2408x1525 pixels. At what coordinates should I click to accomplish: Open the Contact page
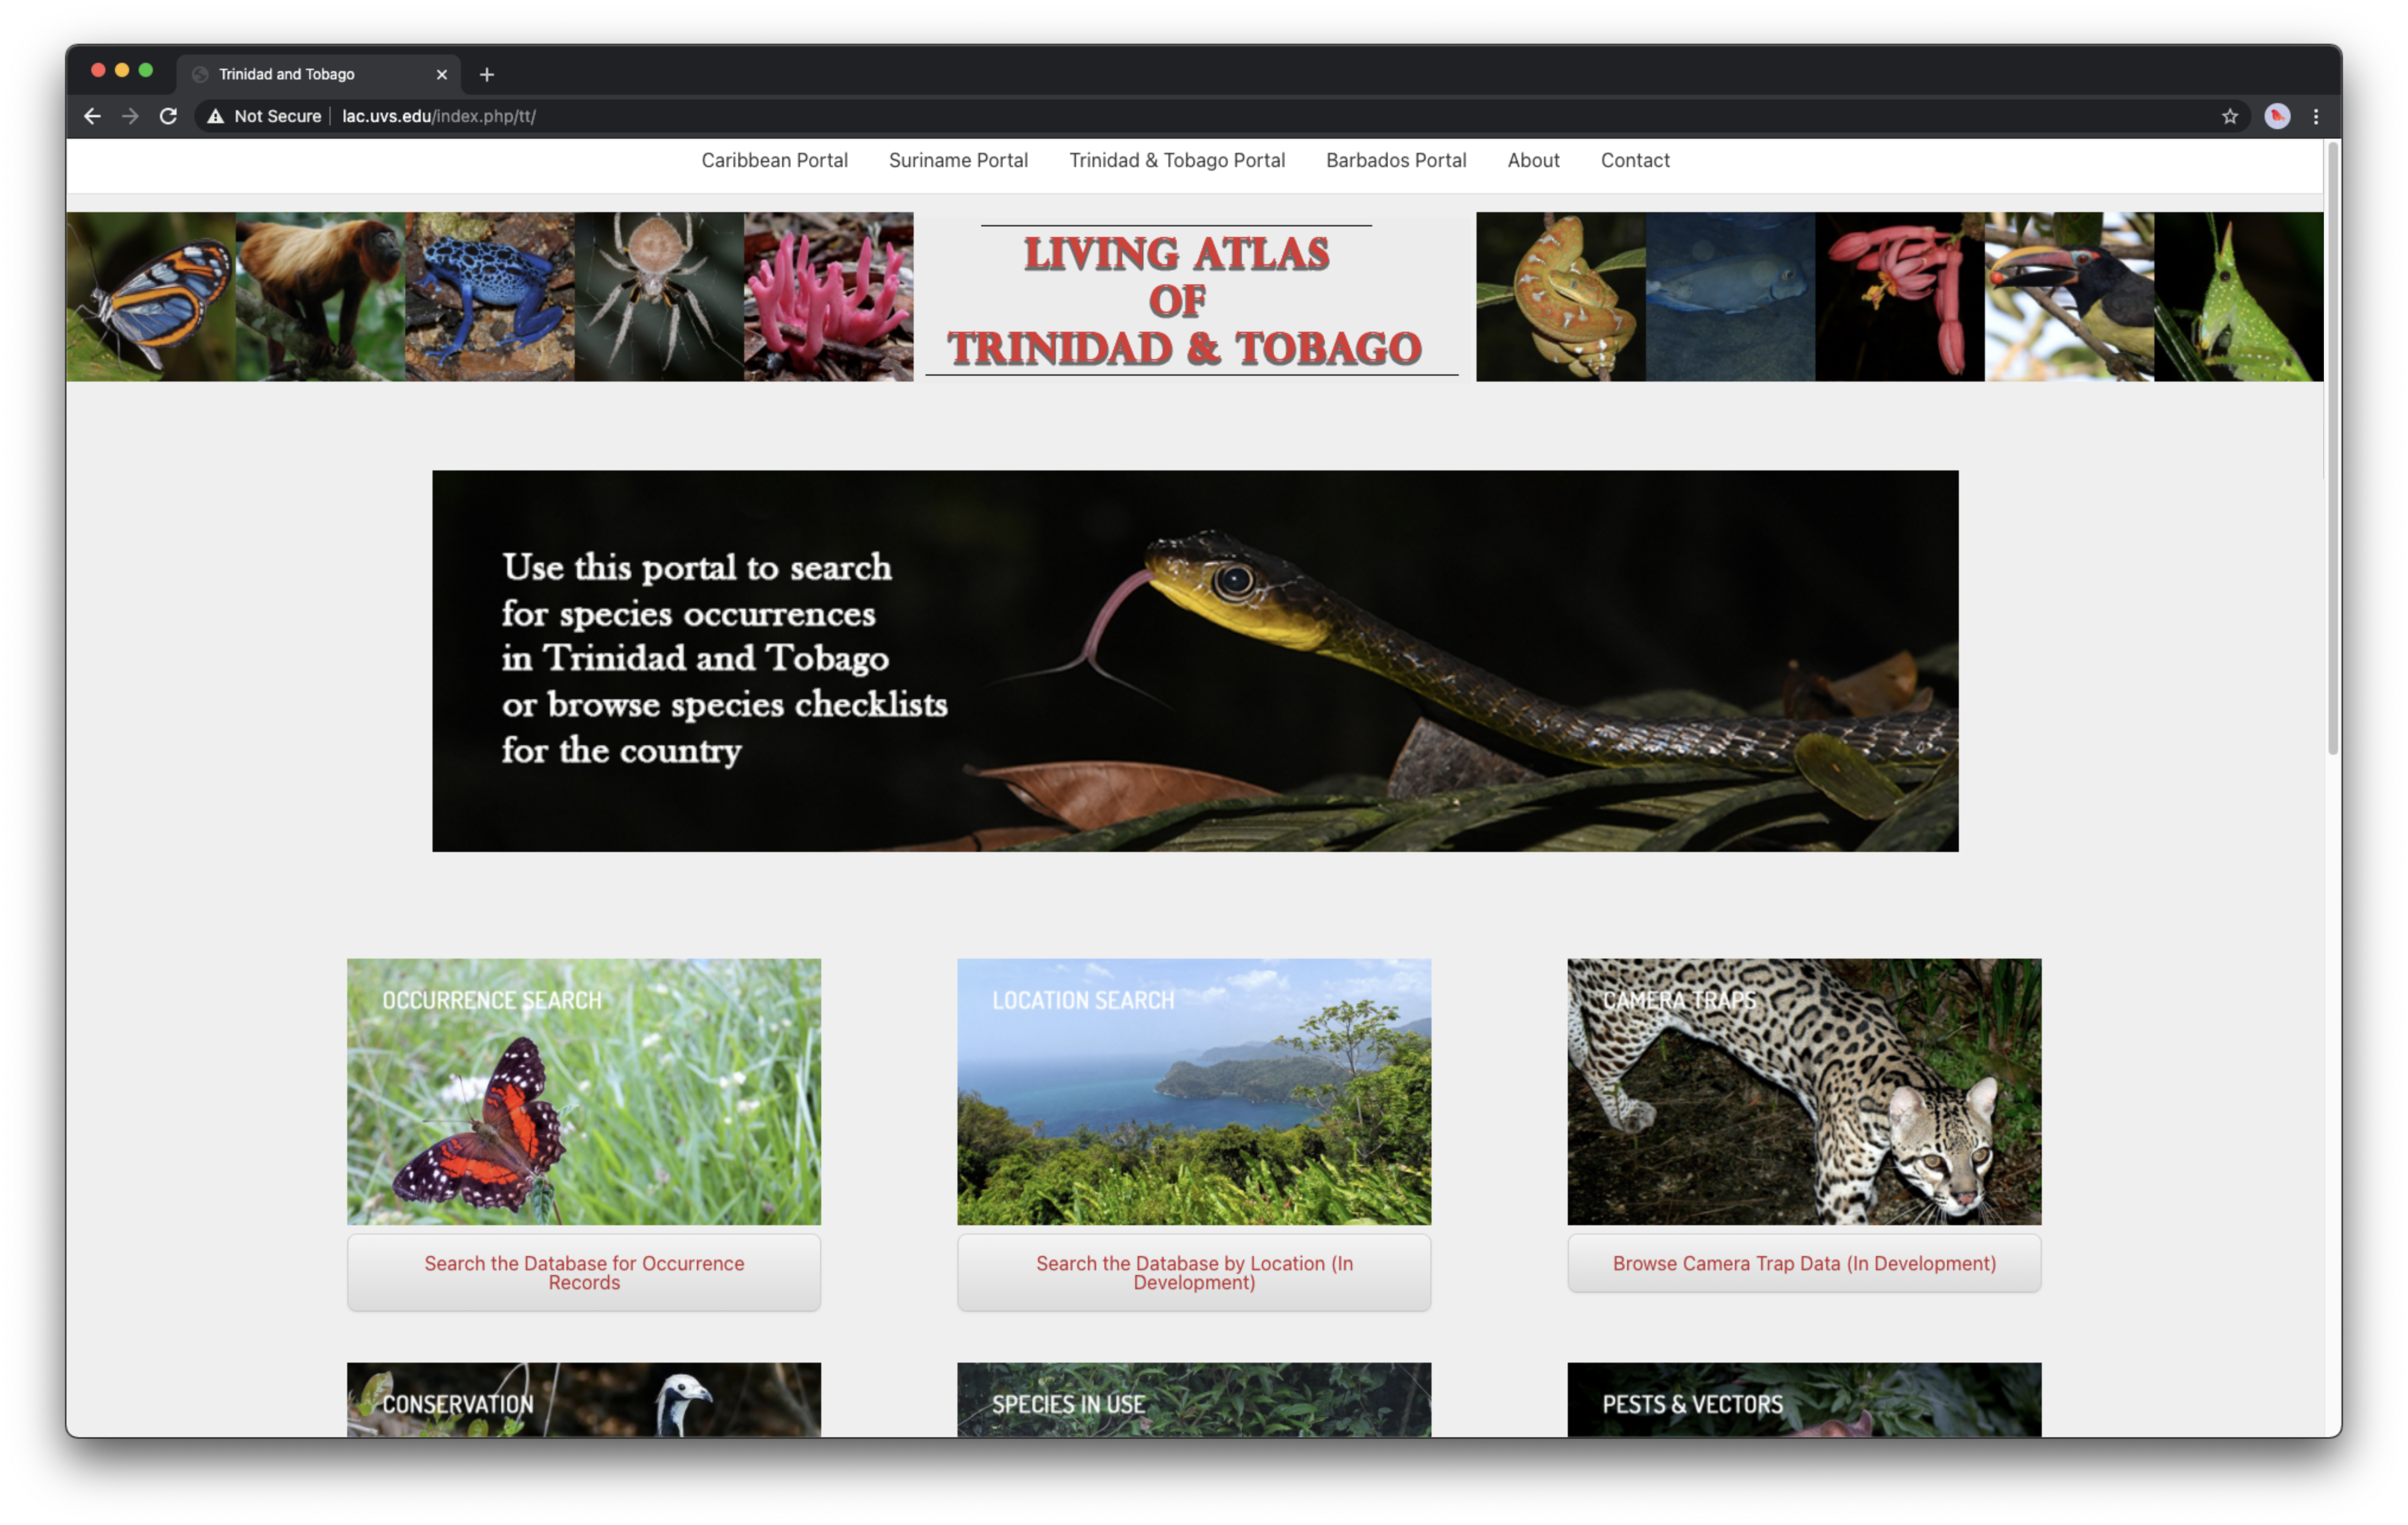(x=1634, y=160)
